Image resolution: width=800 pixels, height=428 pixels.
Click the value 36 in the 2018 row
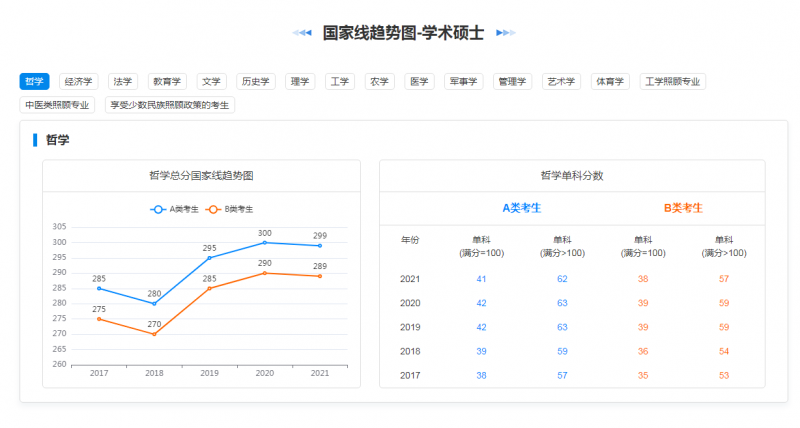point(643,351)
